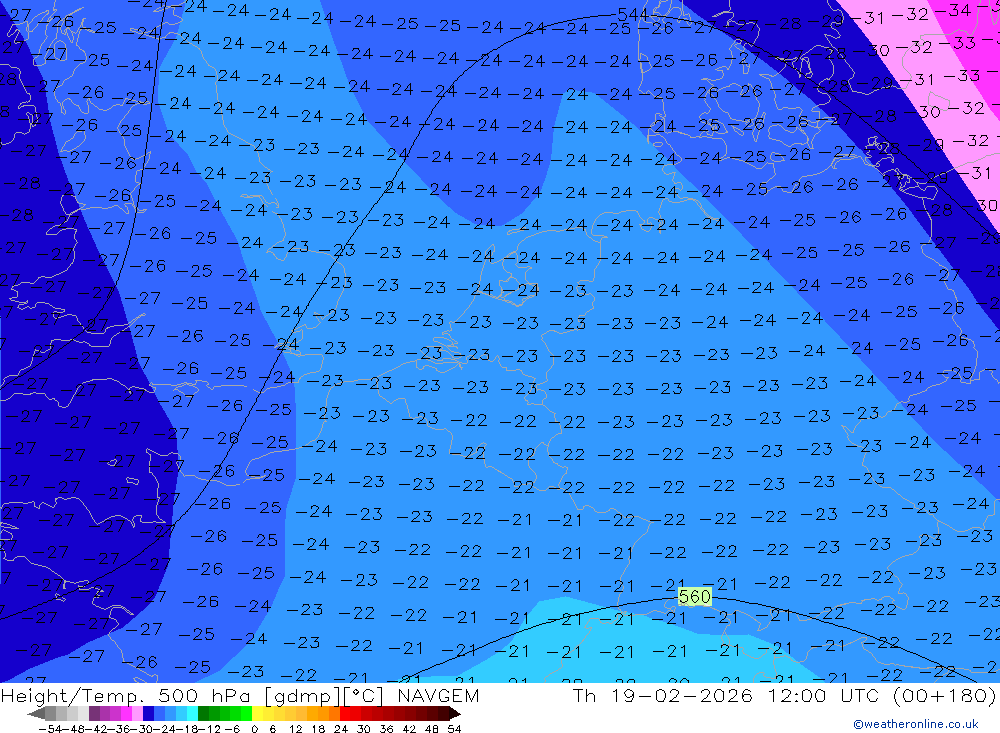The image size is (1000, 733).
Task: Click the dark maroon right arrow of the legend
Action: [455, 714]
